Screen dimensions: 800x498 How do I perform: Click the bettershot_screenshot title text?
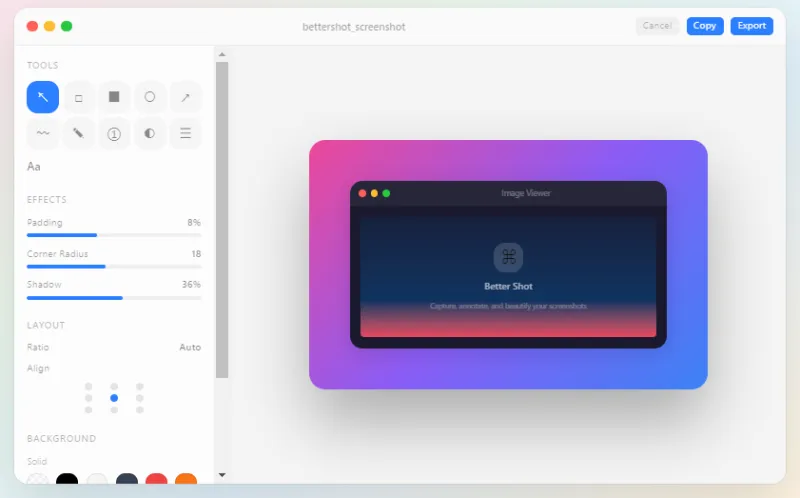[354, 27]
